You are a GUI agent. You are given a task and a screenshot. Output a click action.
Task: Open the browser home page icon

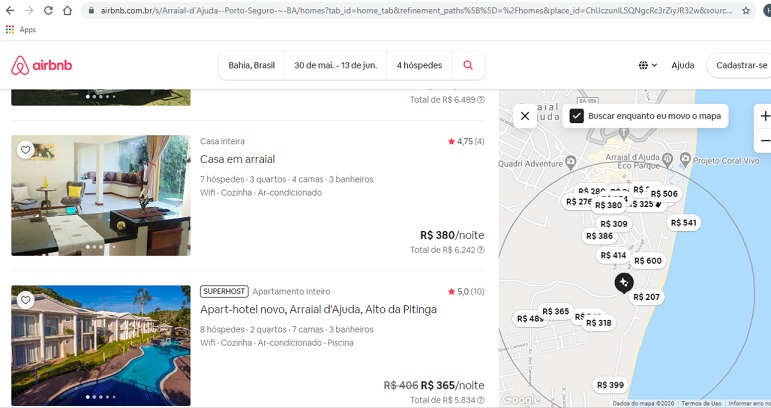(x=67, y=10)
